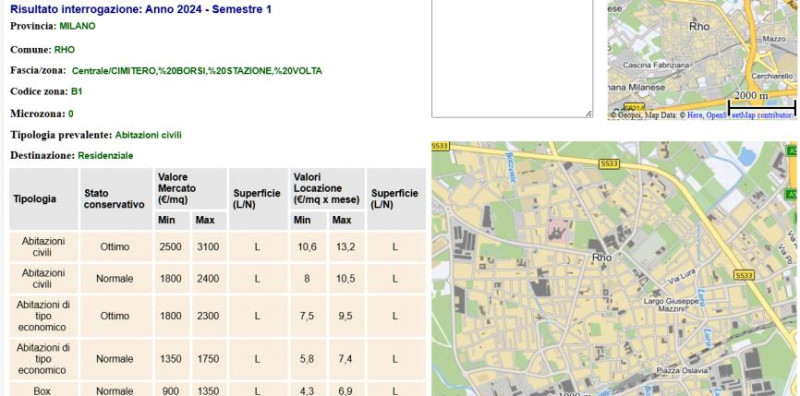800x396 pixels.
Task: Select market value cell 3100
Action: point(208,247)
